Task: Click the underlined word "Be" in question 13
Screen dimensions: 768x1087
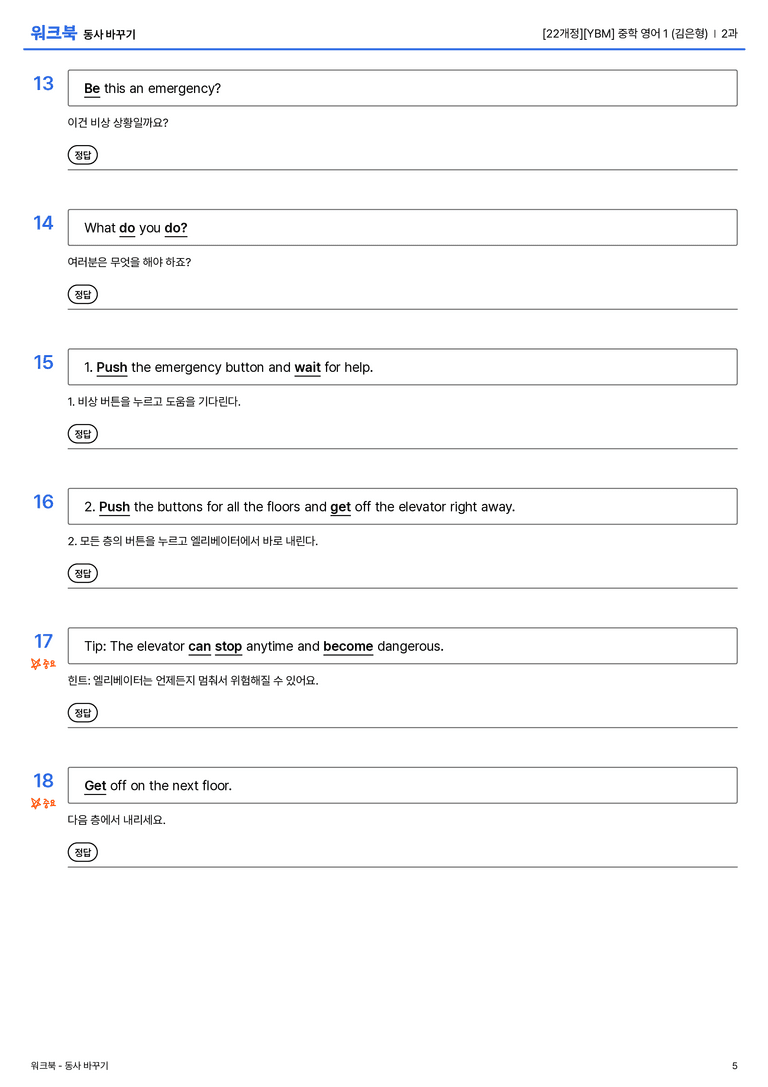Action: (x=92, y=89)
